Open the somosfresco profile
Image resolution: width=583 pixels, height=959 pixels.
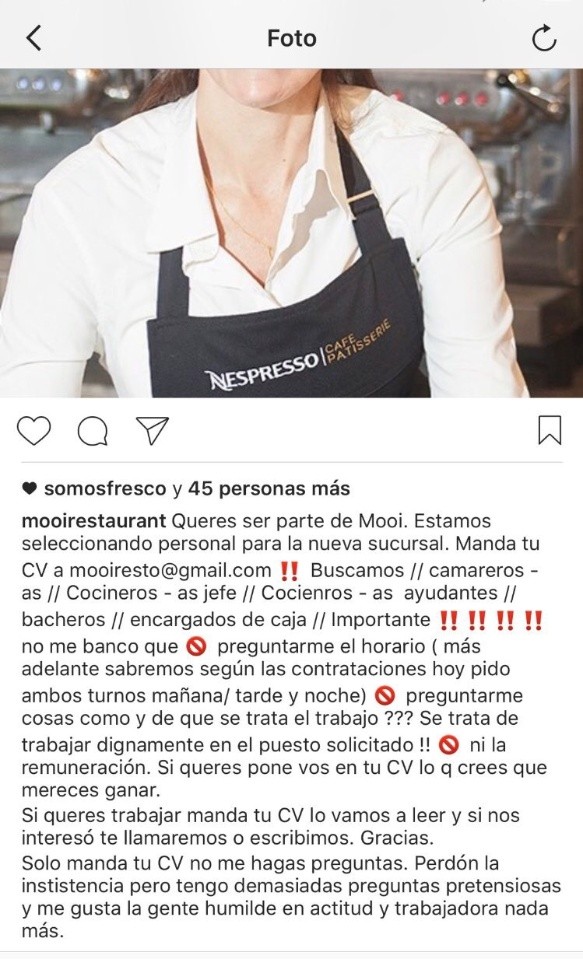105,489
